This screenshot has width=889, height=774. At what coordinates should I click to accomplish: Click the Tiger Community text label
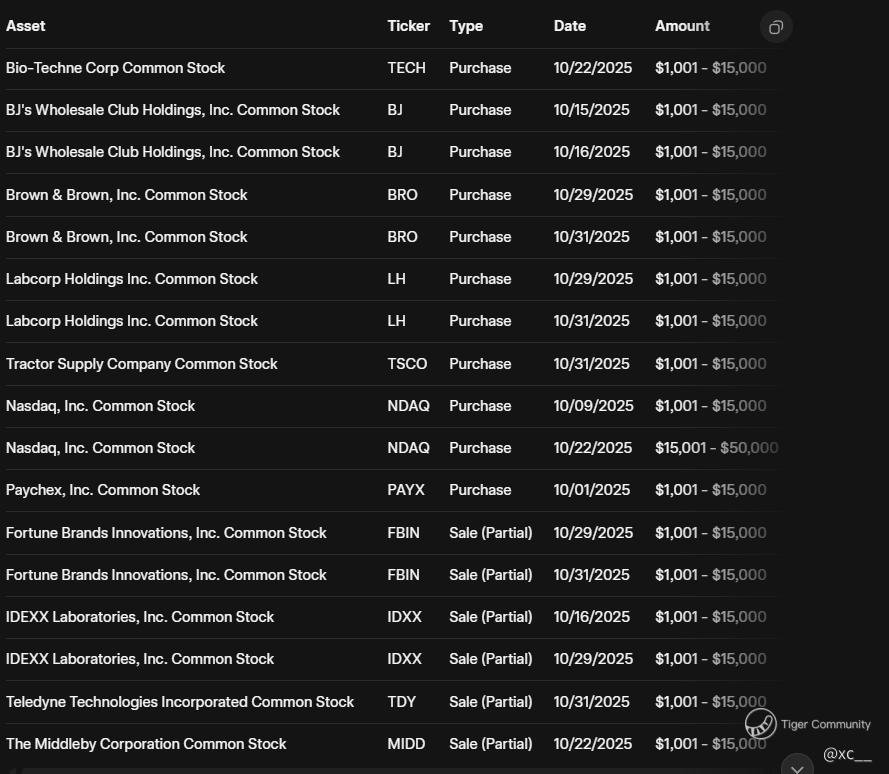[825, 724]
